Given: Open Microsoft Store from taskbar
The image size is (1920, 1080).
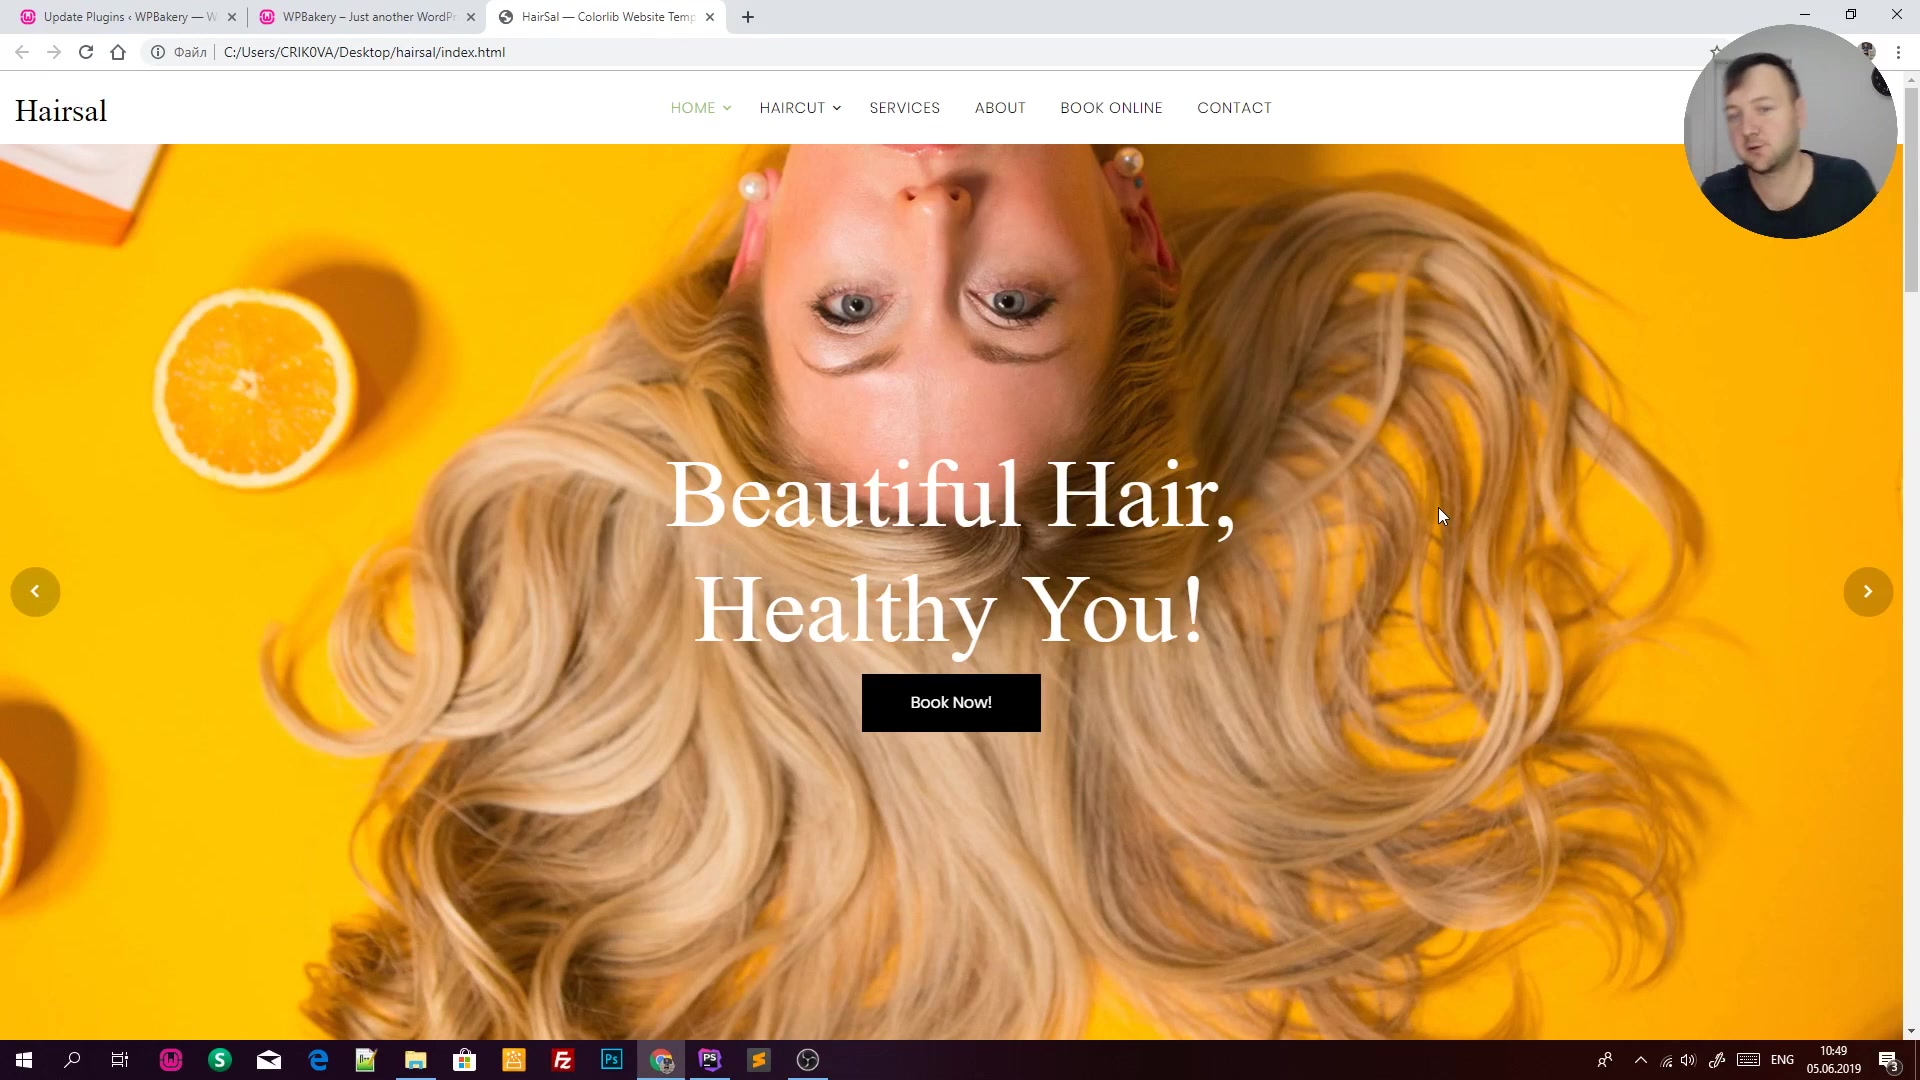Looking at the screenshot, I should point(464,1060).
